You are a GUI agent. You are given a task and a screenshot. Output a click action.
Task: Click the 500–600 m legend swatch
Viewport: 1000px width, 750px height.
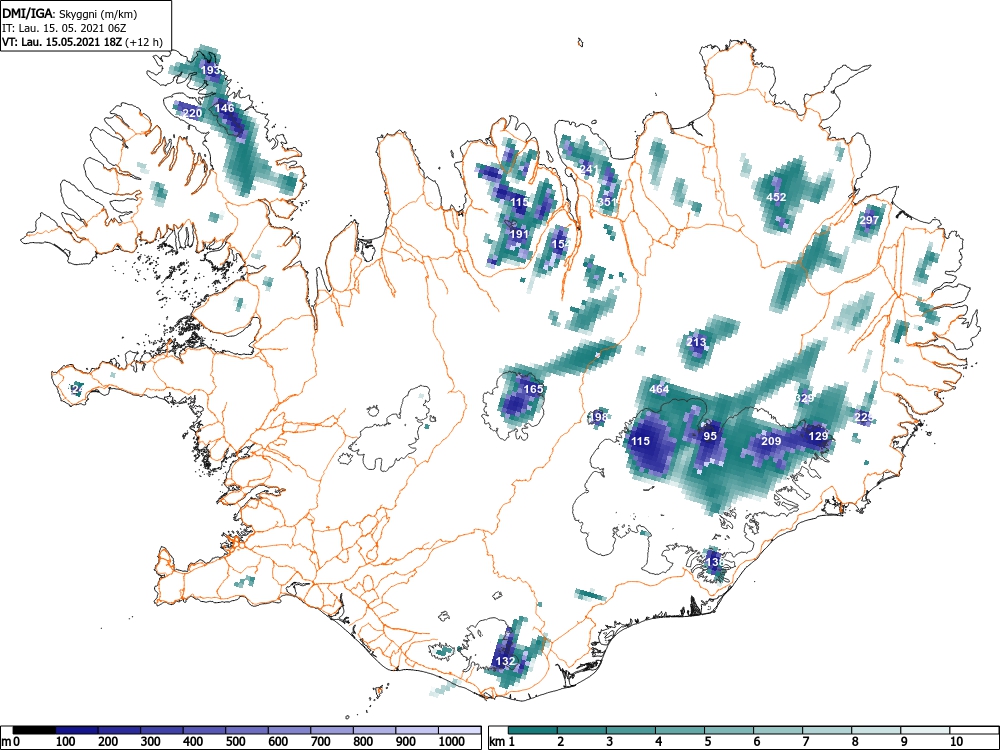coord(247,730)
